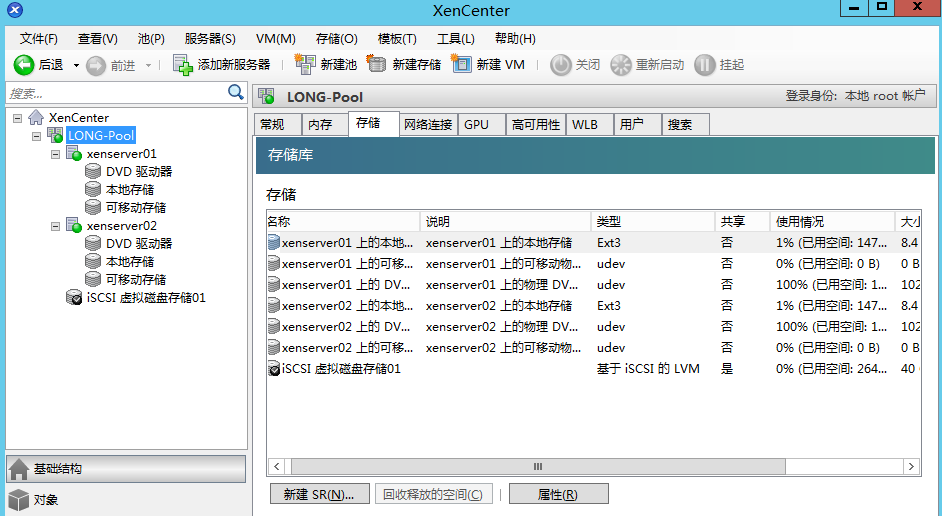Switch to the 内存 tab
Image resolution: width=942 pixels, height=516 pixels.
[325, 124]
